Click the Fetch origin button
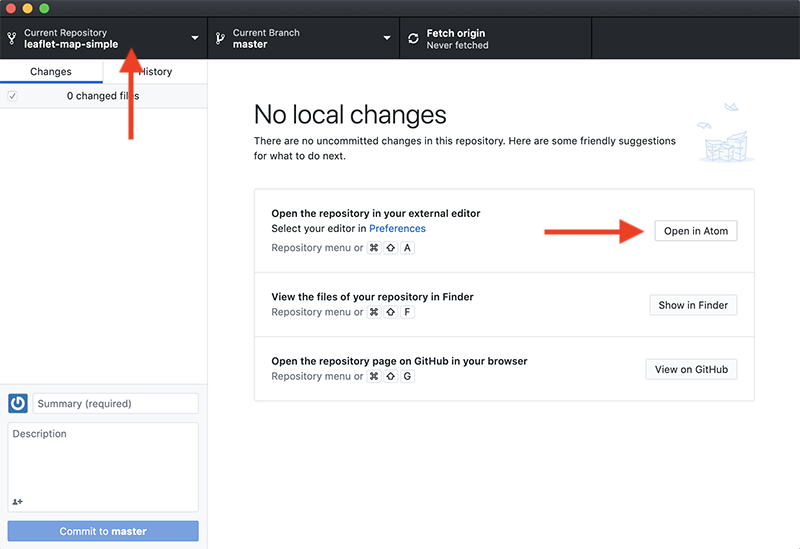This screenshot has width=800, height=549. click(x=495, y=38)
